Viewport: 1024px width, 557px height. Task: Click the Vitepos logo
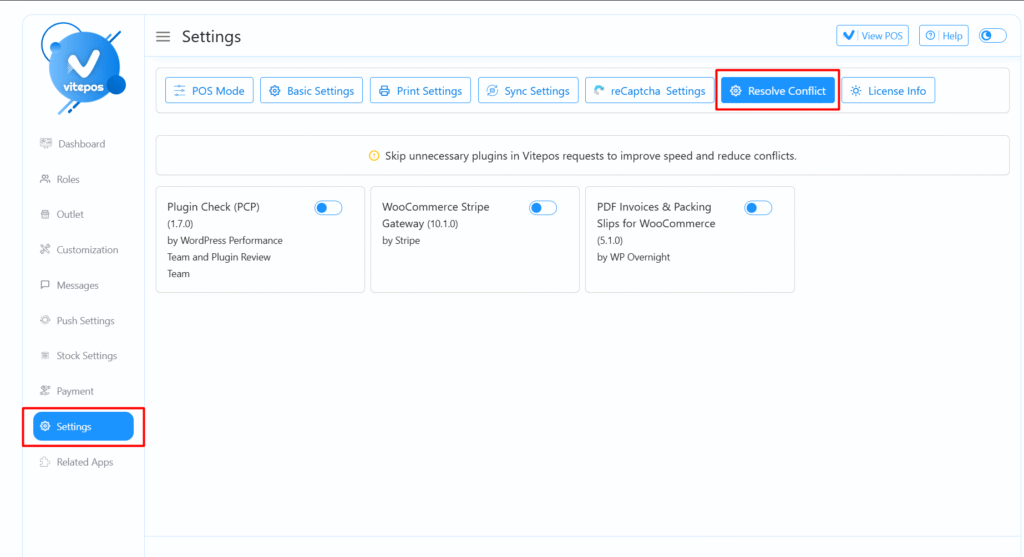[83, 68]
